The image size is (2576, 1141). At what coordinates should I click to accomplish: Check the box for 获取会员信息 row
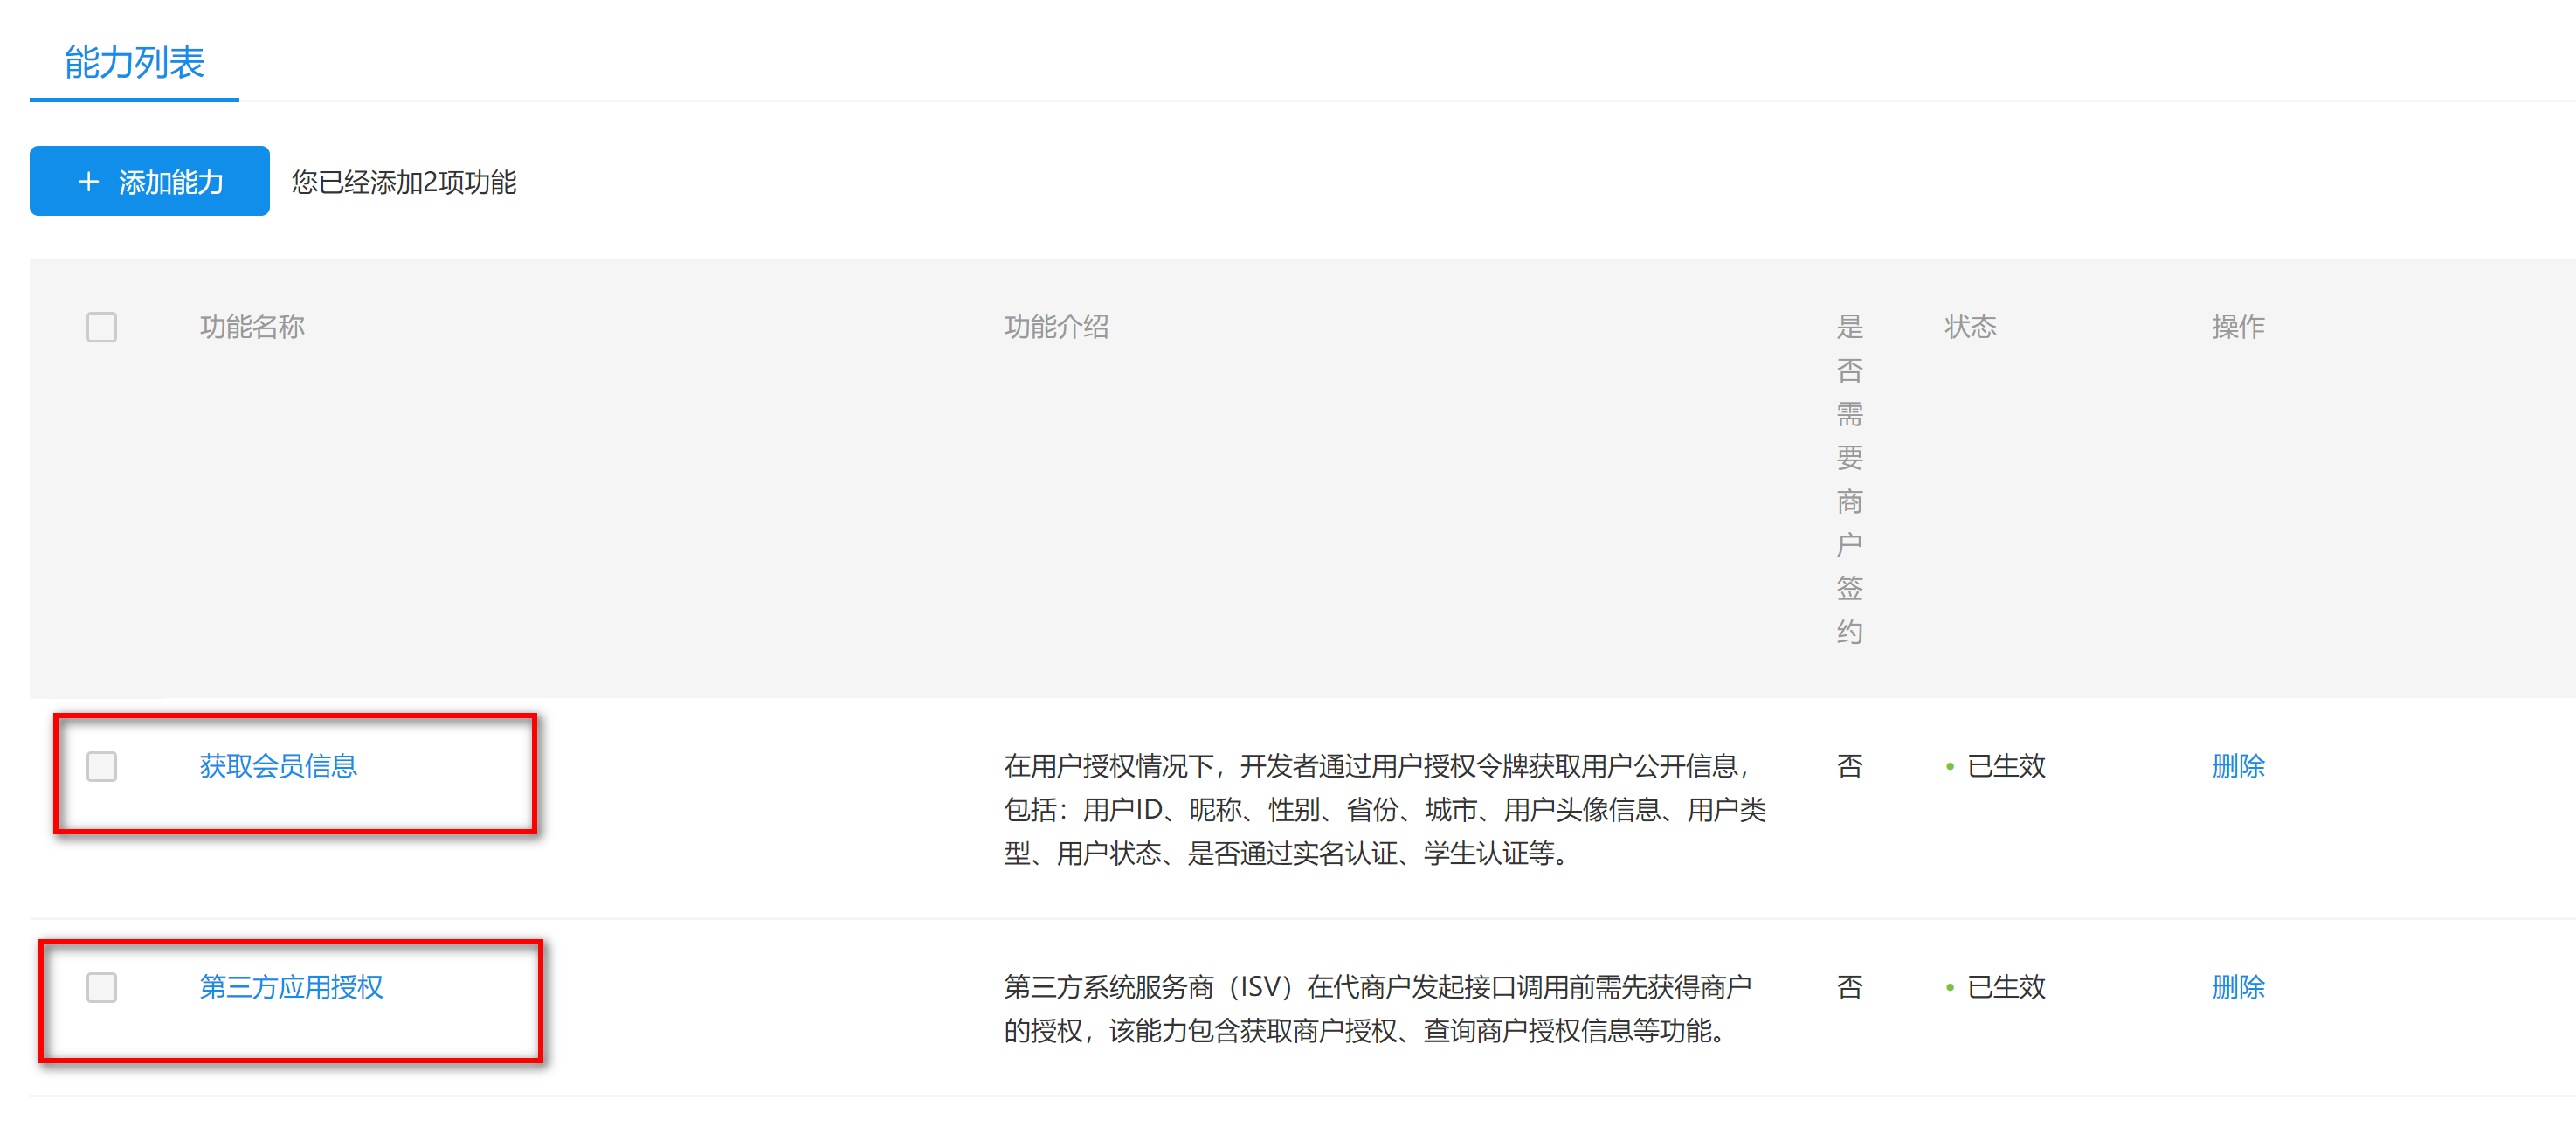pyautogui.click(x=101, y=767)
